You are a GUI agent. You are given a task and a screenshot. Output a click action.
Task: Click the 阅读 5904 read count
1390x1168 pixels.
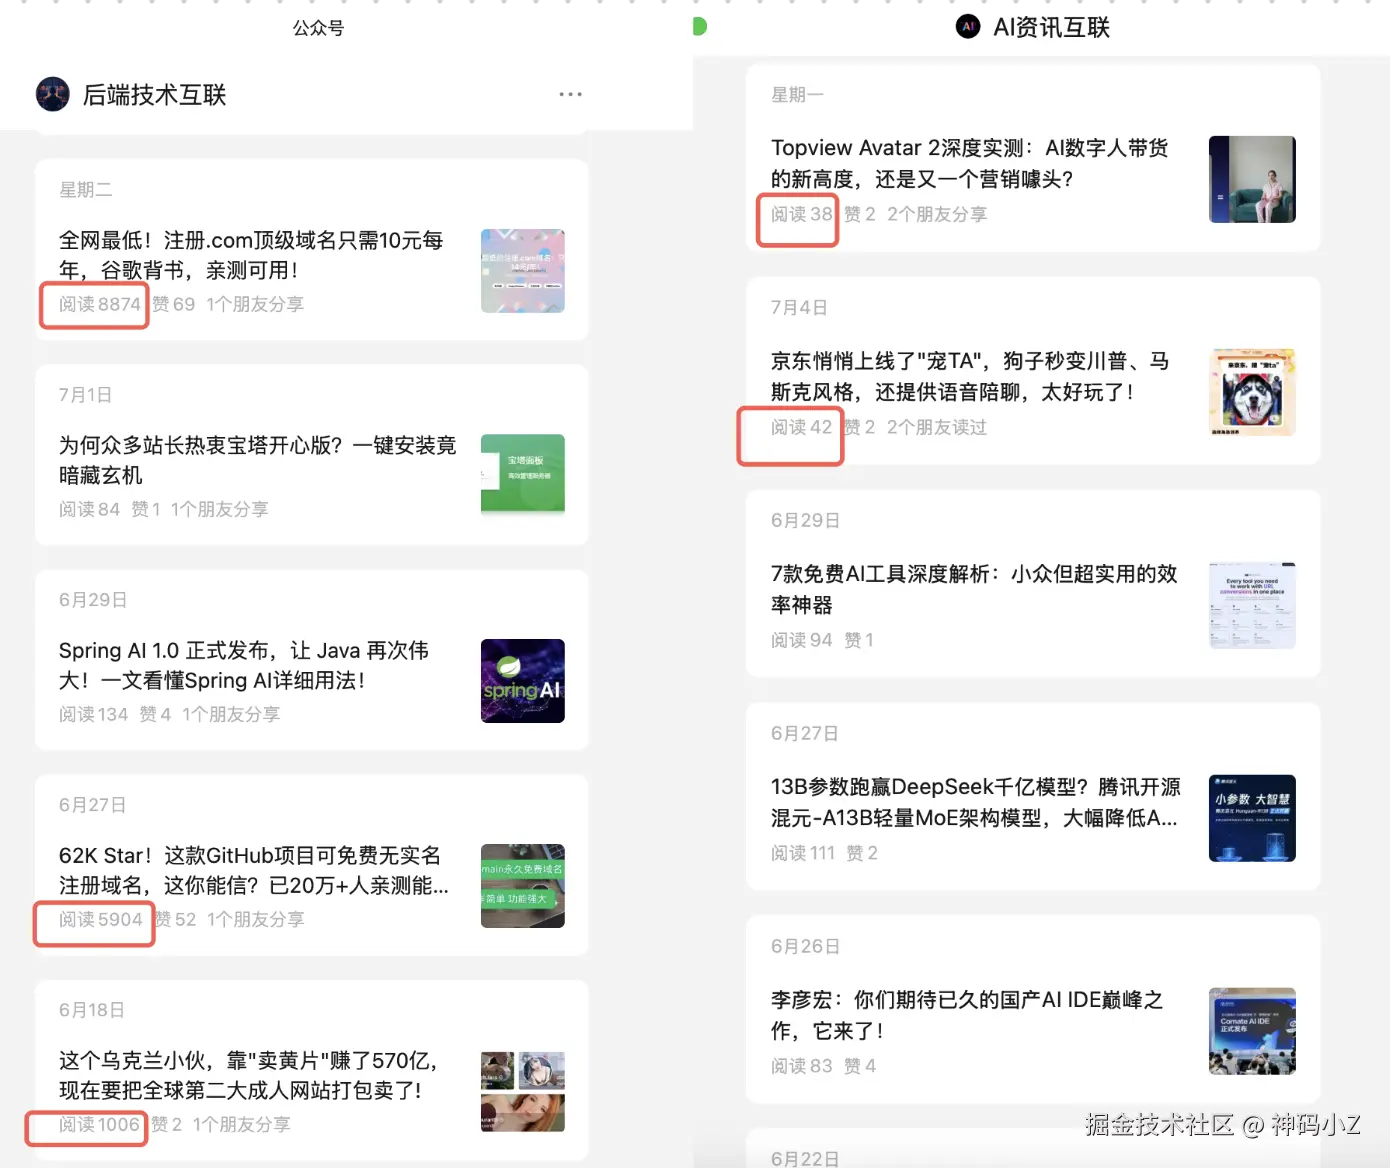point(100,919)
